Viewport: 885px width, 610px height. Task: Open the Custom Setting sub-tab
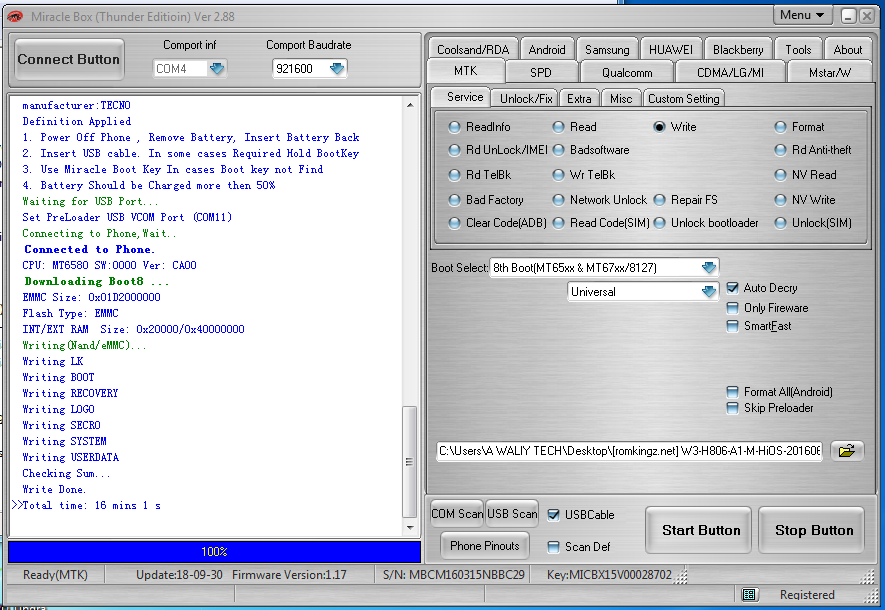click(x=684, y=98)
